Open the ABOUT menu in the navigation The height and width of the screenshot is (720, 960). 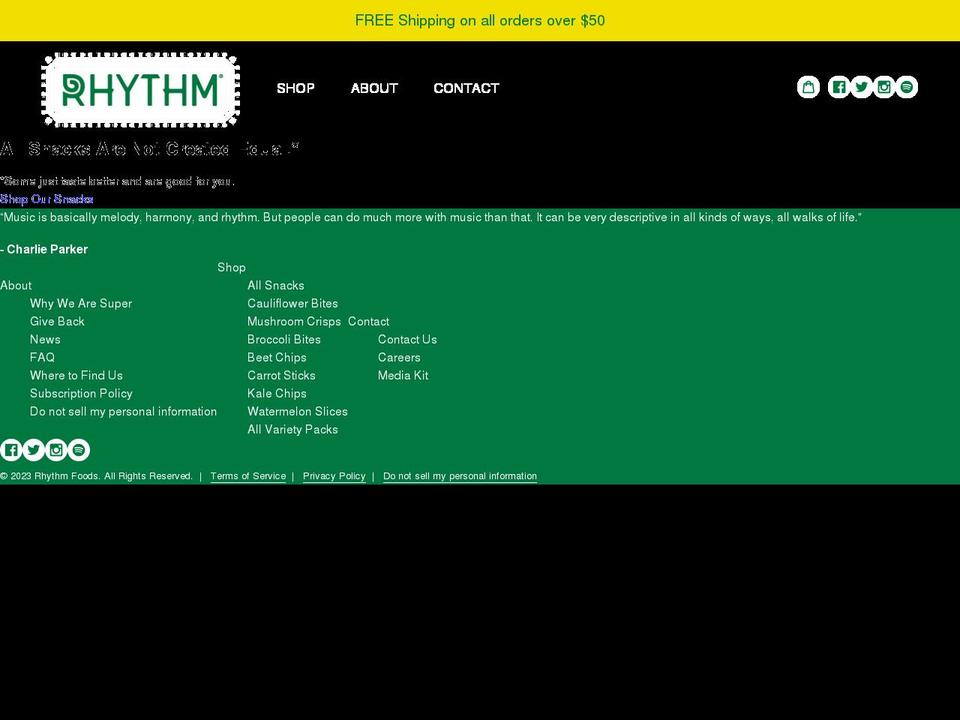[374, 88]
